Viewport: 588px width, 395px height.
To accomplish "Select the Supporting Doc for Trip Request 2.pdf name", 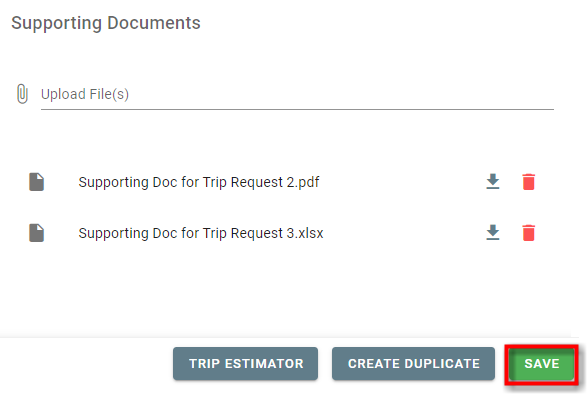I will [x=199, y=182].
